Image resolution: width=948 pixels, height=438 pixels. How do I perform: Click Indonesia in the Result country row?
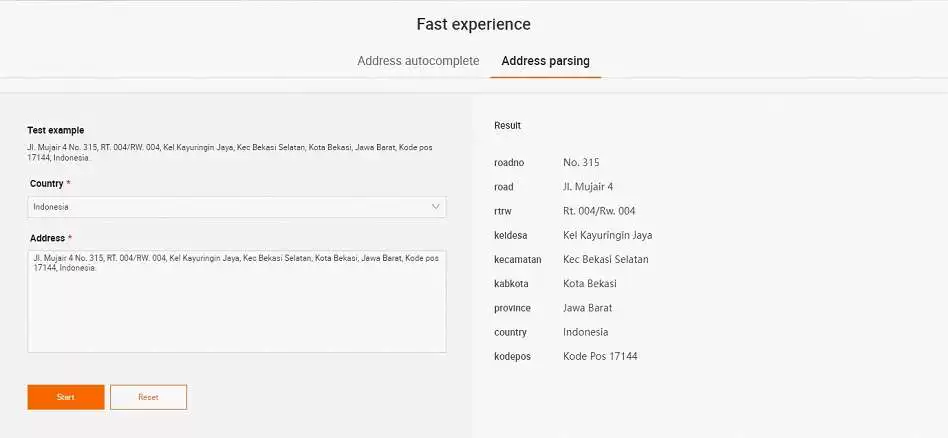click(585, 332)
